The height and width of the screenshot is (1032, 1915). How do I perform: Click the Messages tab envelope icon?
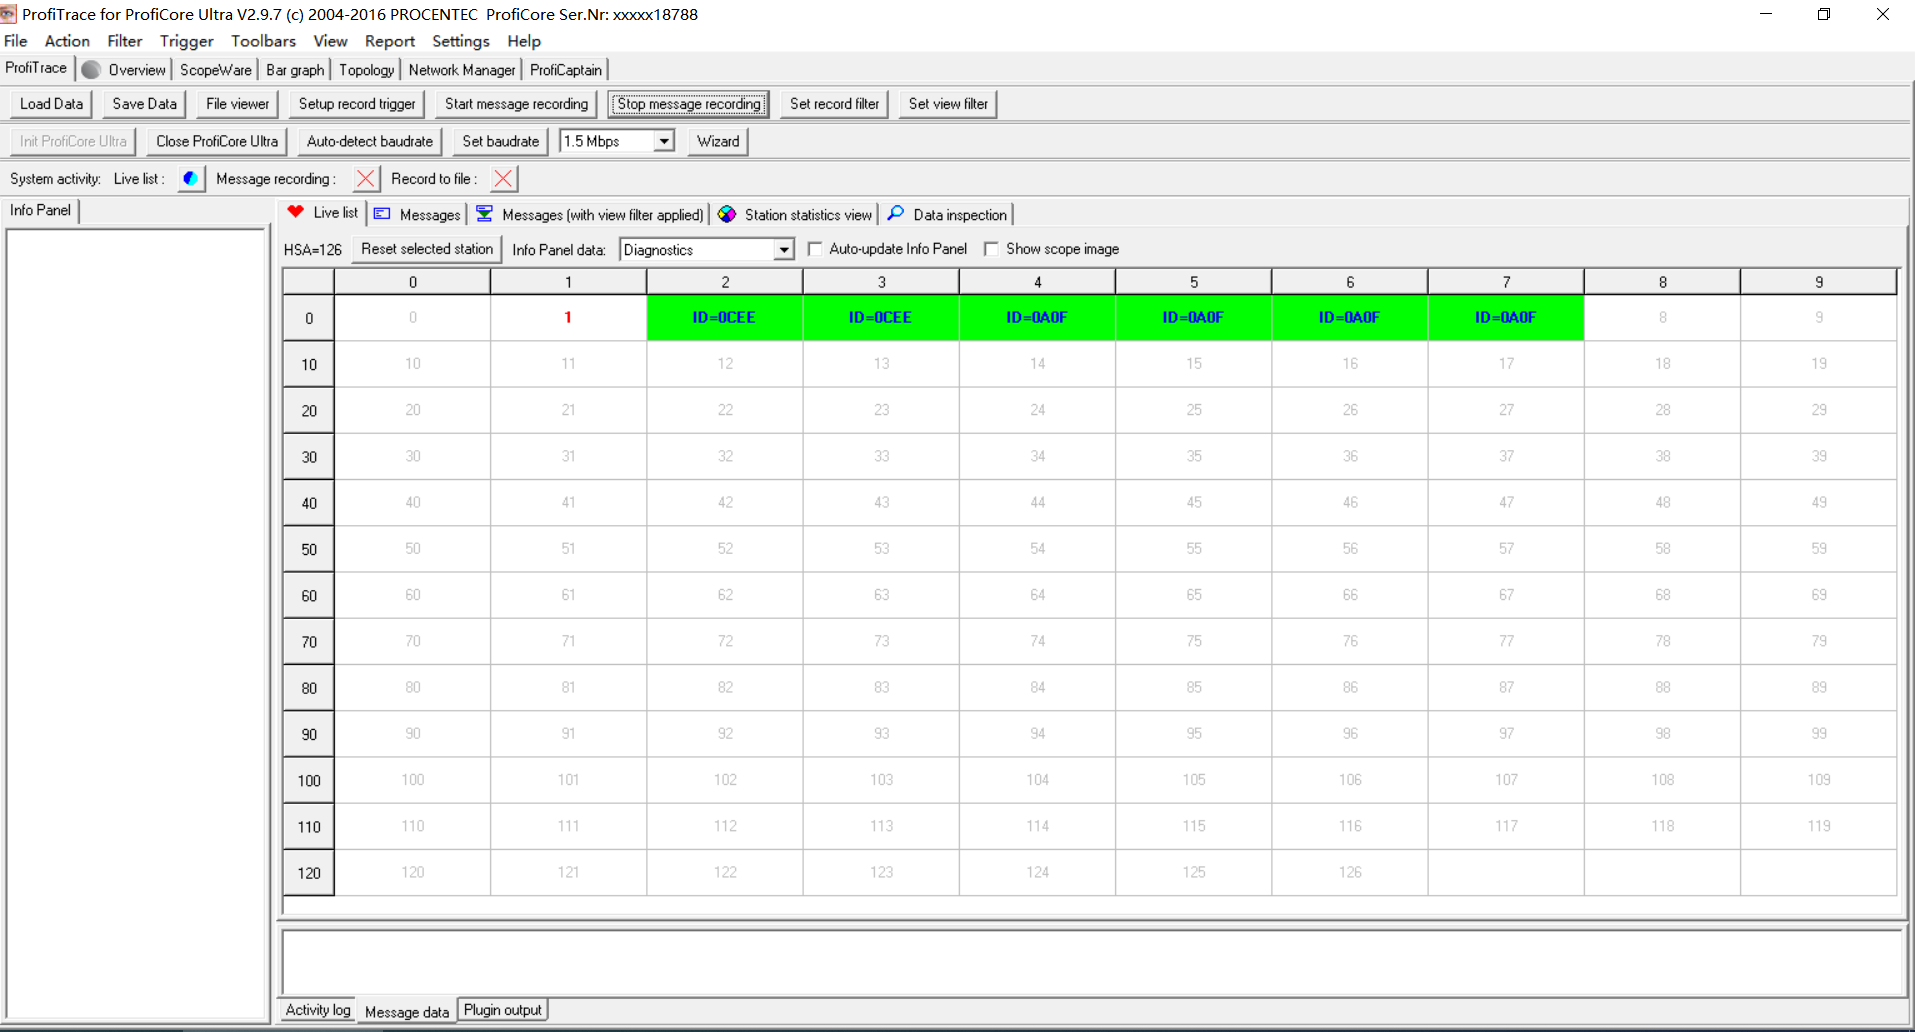(x=382, y=214)
